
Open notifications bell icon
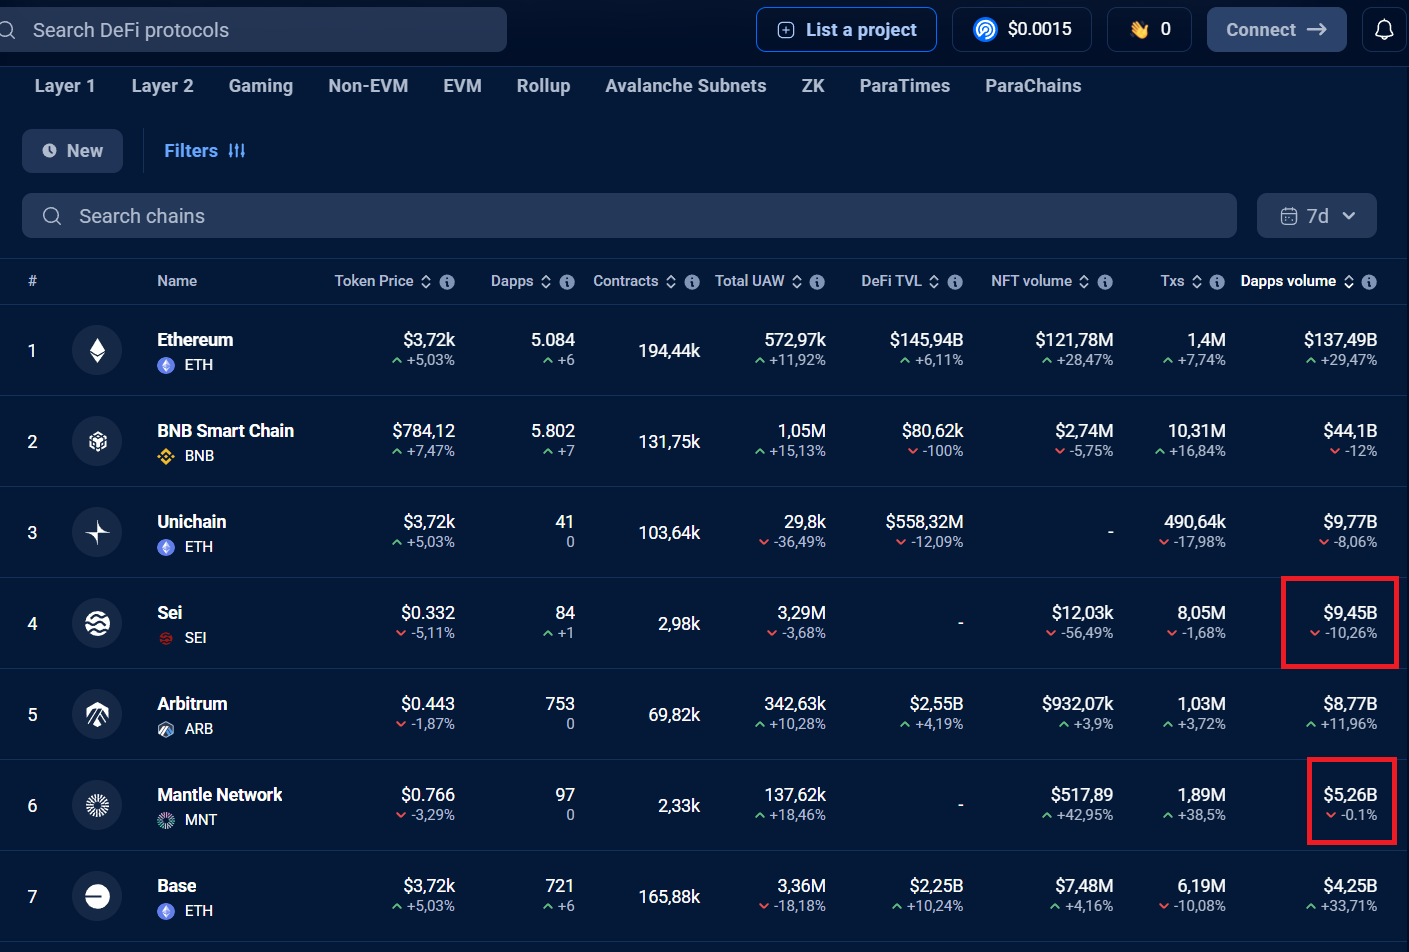tap(1384, 30)
